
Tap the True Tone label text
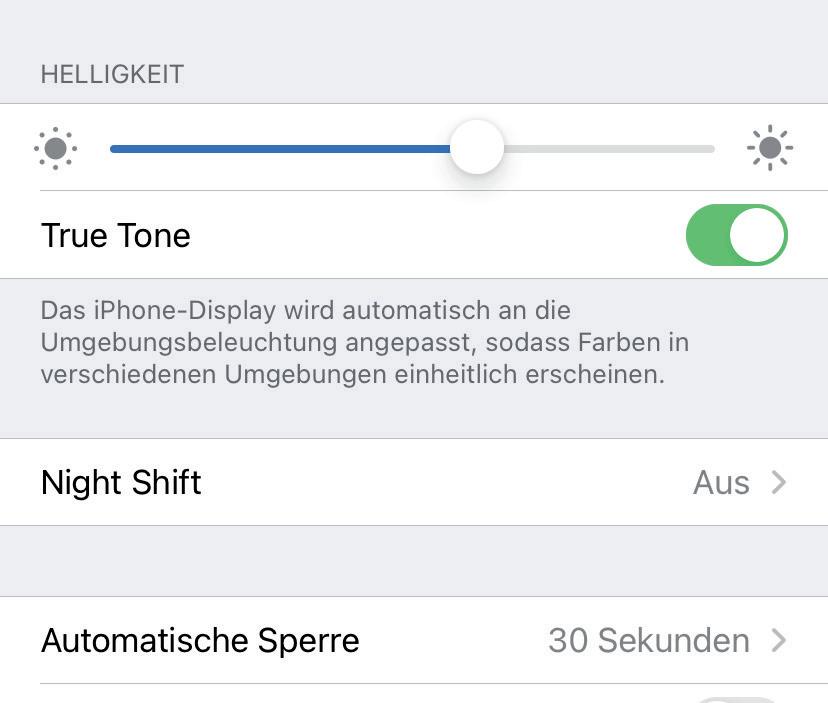click(x=115, y=236)
